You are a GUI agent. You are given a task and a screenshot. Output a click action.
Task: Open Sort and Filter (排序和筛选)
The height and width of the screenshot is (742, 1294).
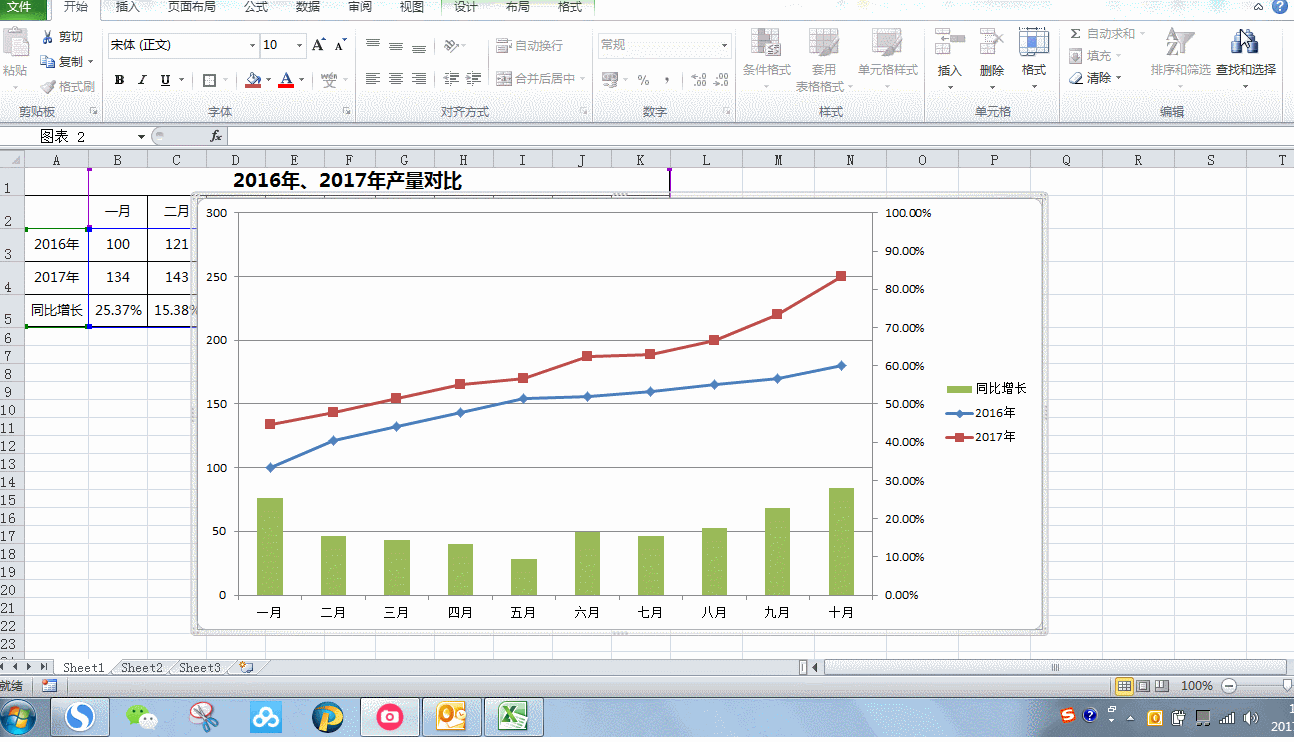[x=1179, y=43]
